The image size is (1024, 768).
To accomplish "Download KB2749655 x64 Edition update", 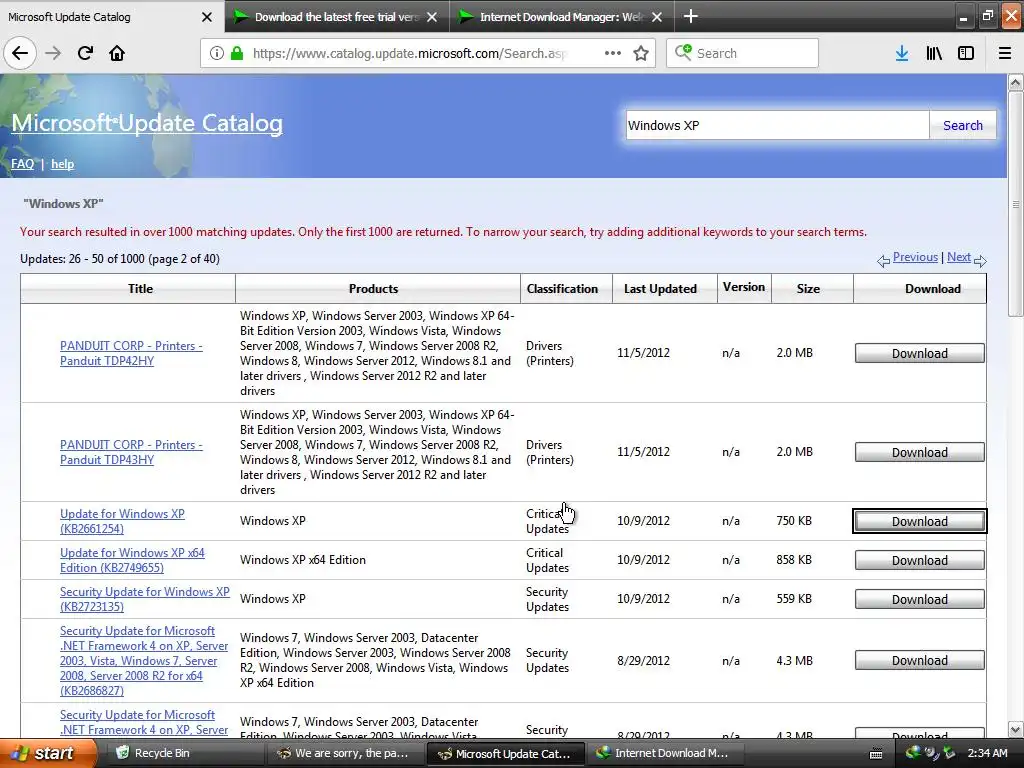I will 920,560.
